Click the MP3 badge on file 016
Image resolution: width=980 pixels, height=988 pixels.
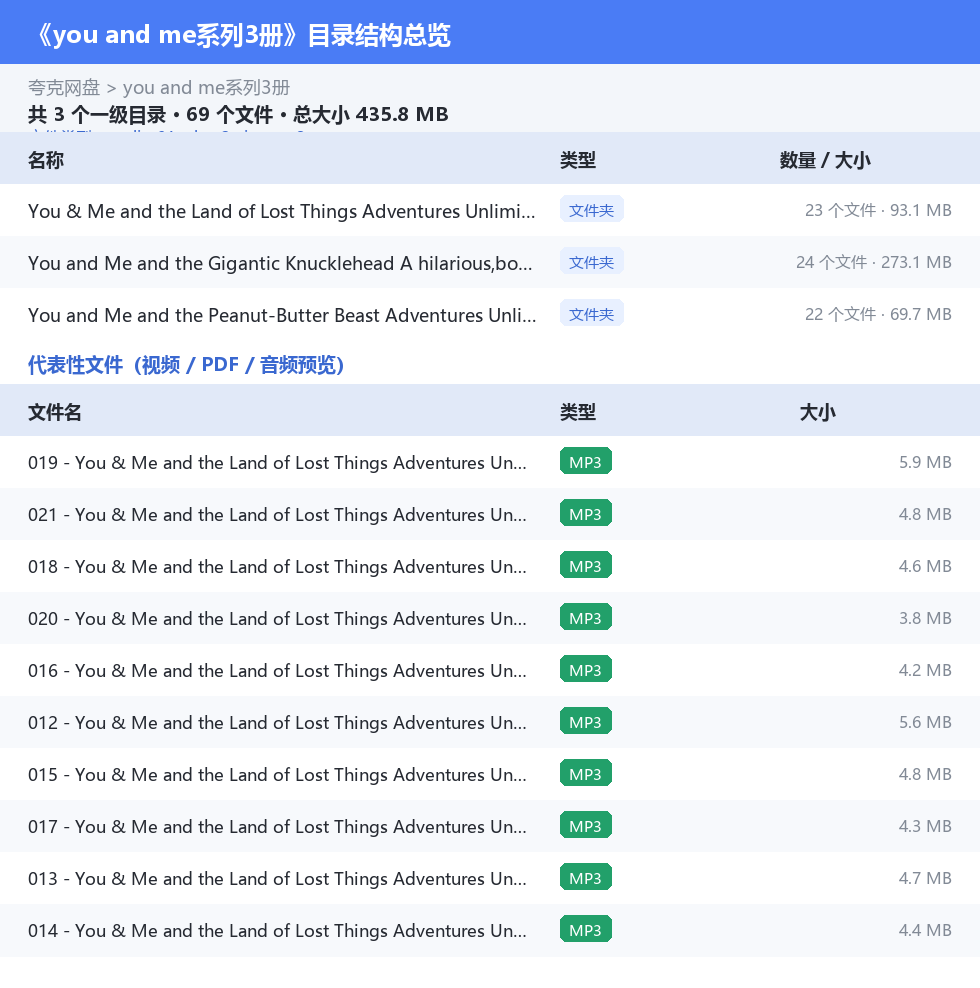click(x=585, y=669)
